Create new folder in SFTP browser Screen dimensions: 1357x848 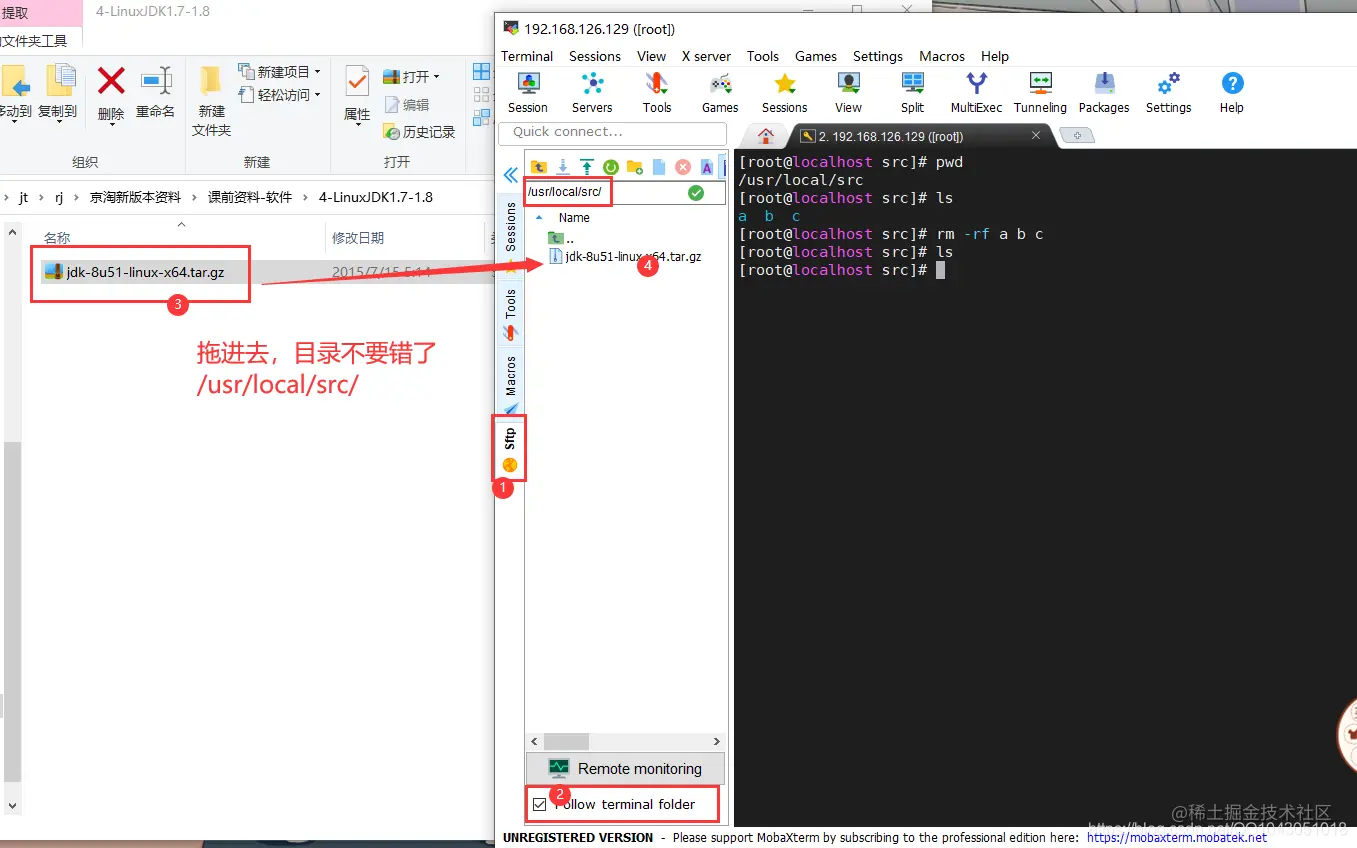tap(635, 167)
